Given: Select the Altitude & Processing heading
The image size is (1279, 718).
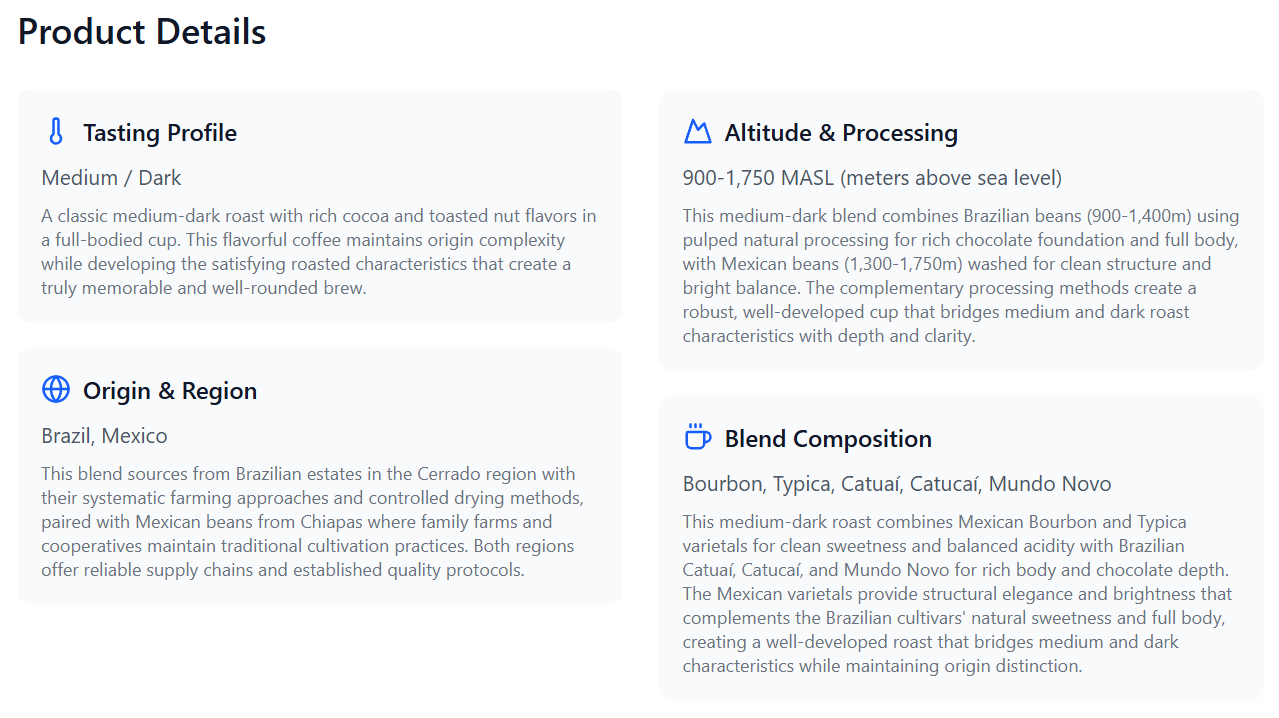Looking at the screenshot, I should [x=841, y=133].
